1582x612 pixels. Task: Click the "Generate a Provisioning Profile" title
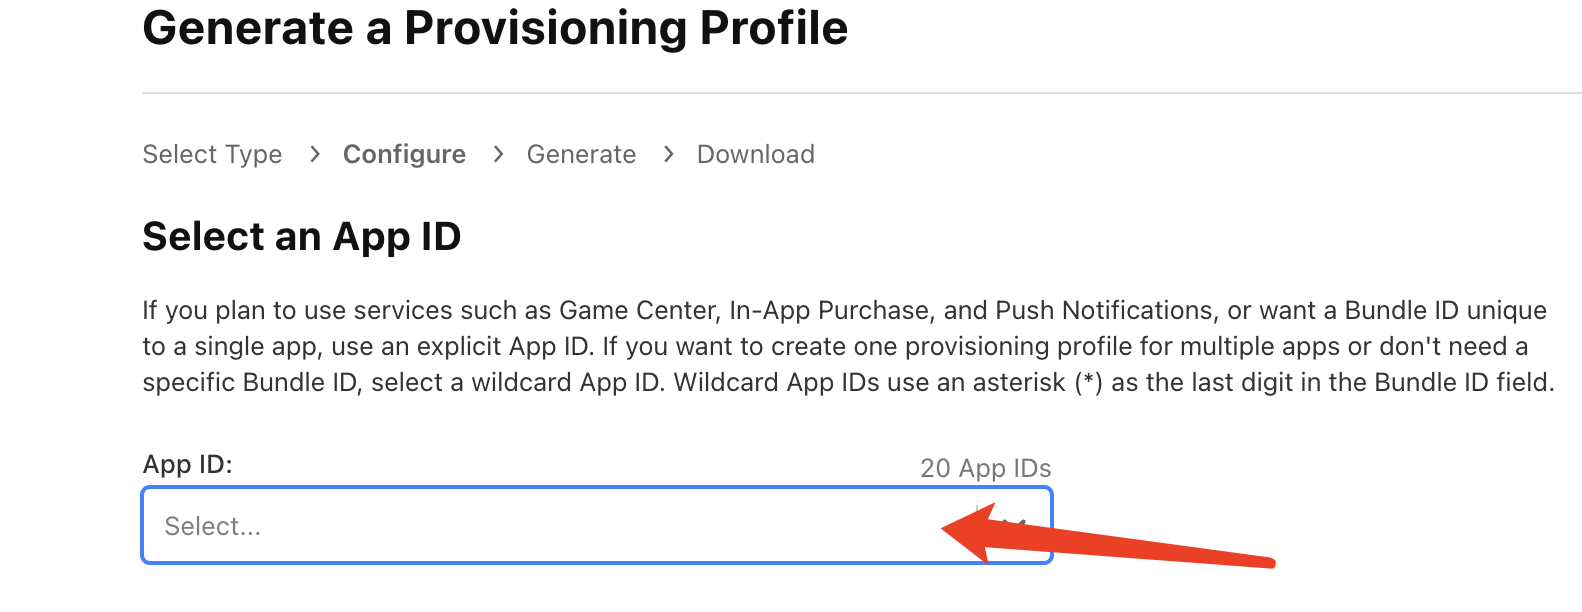pyautogui.click(x=495, y=28)
